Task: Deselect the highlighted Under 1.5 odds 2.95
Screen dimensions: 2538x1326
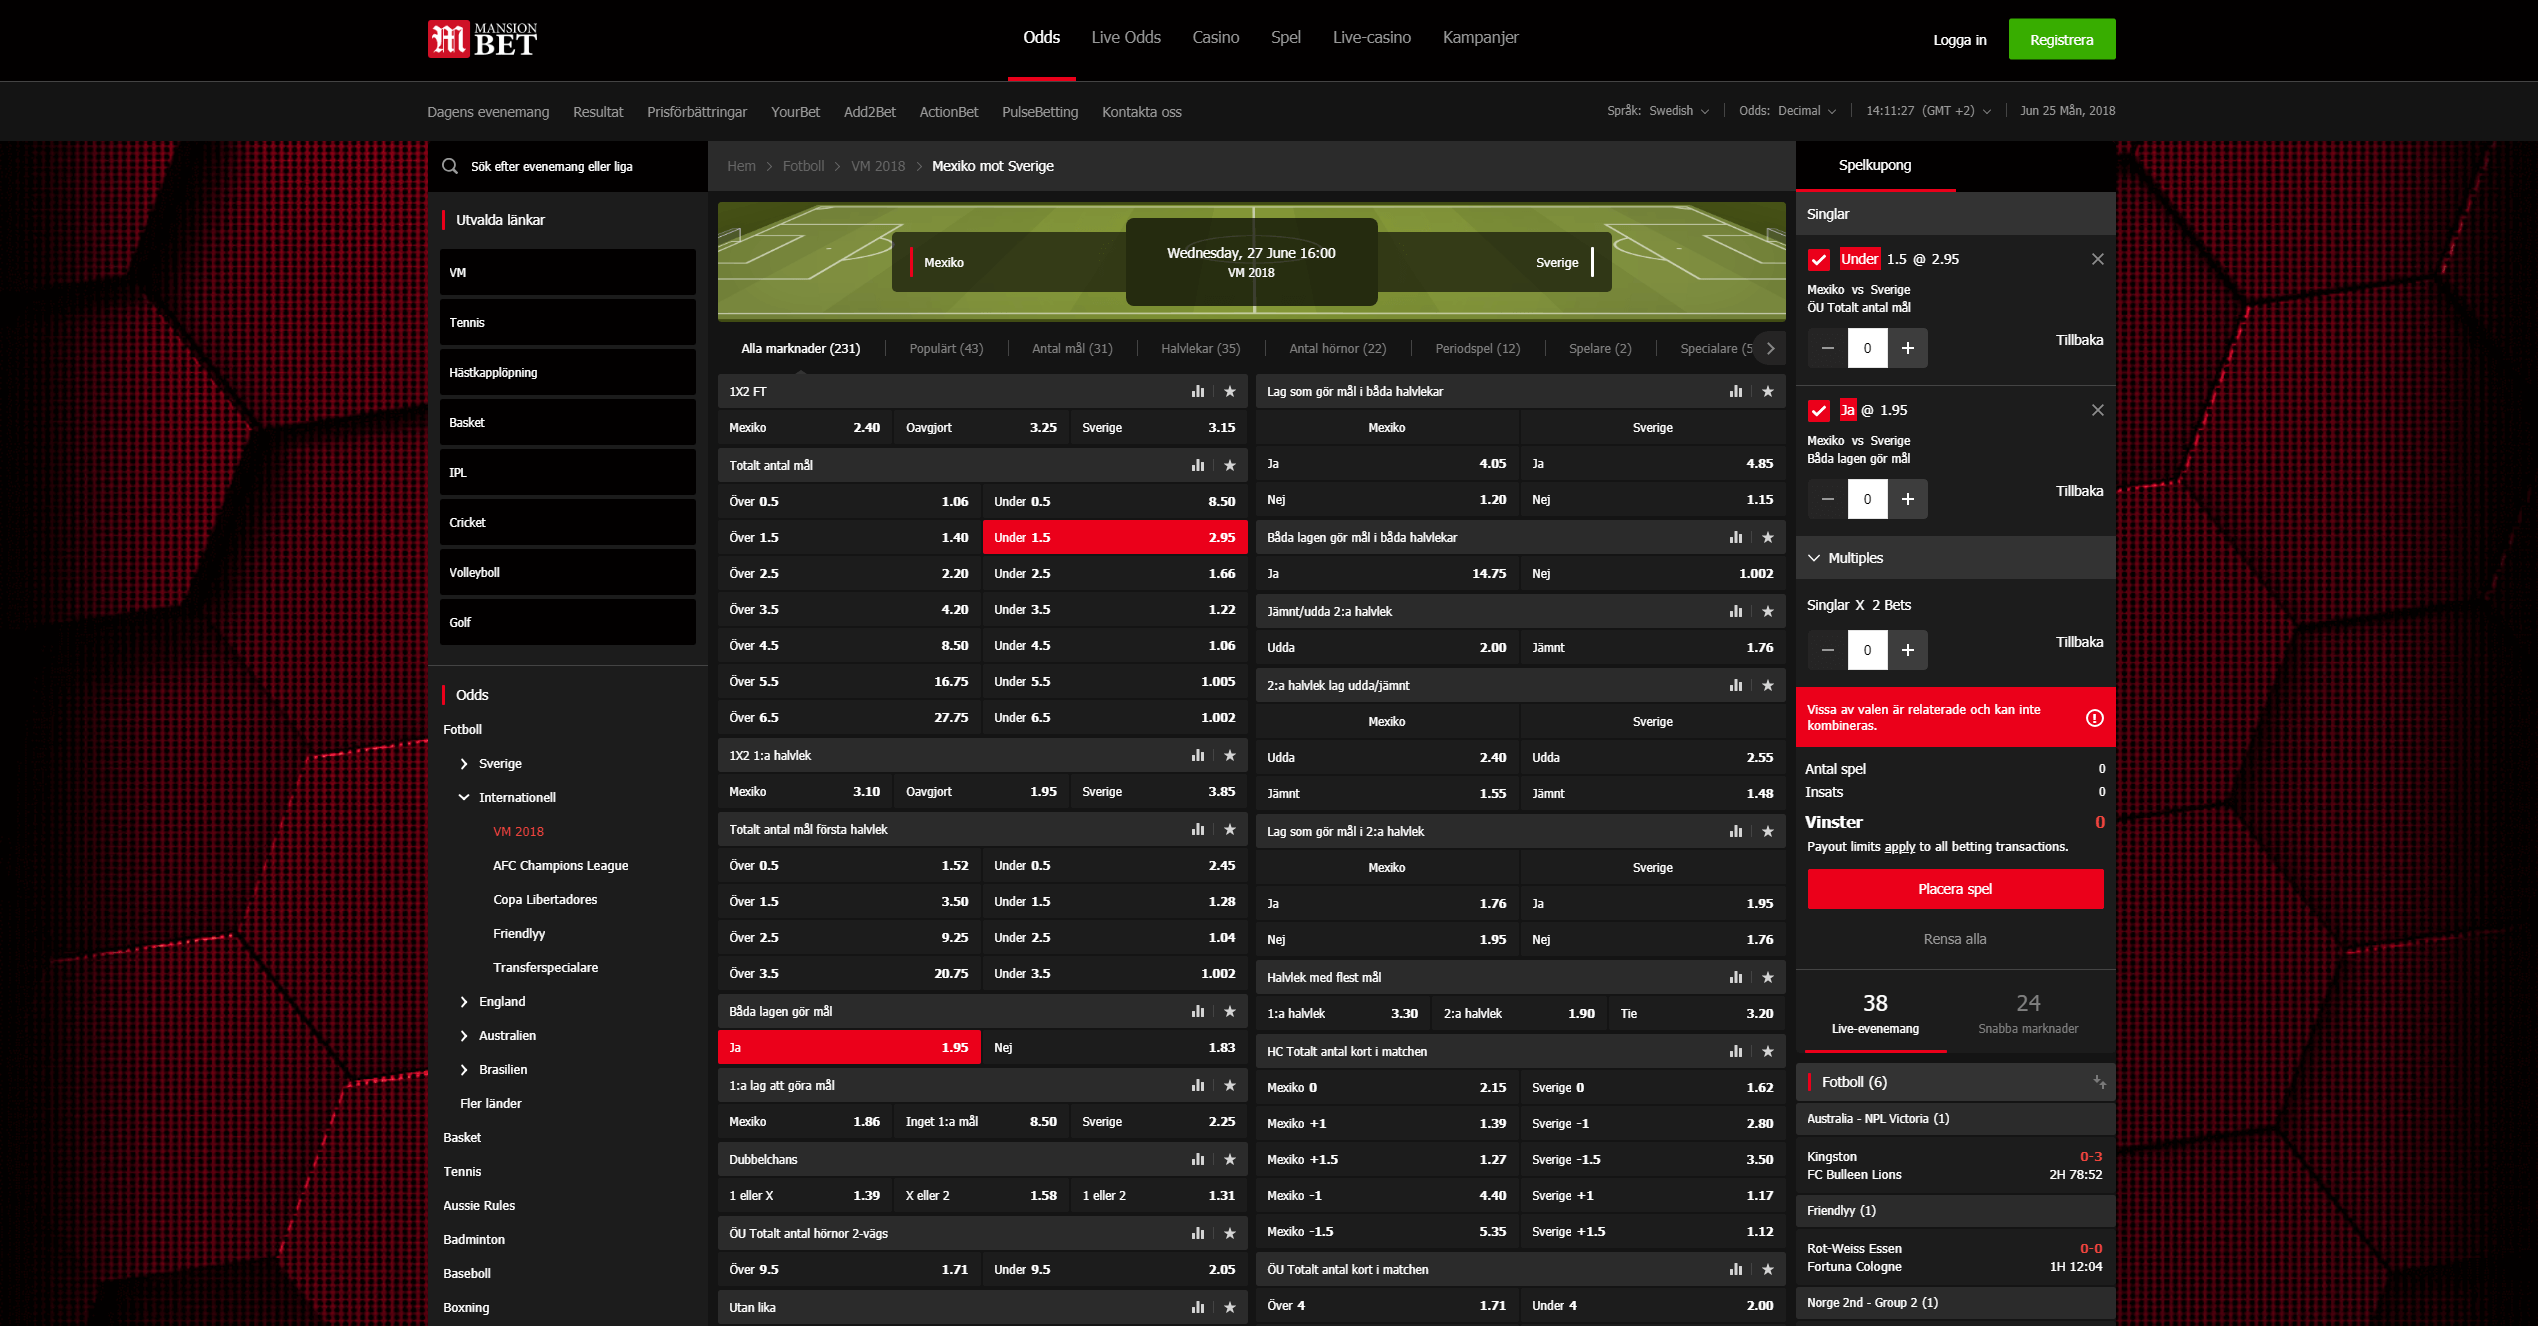Action: click(1115, 537)
